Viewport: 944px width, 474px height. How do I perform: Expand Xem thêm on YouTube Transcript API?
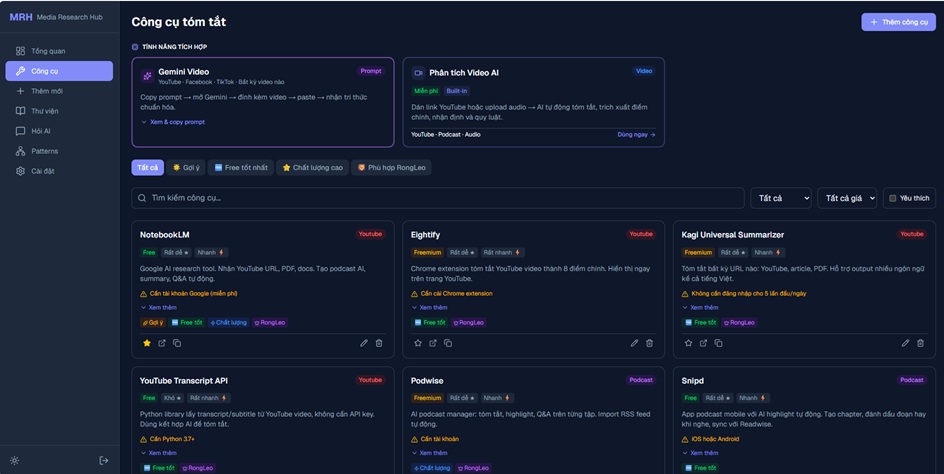159,453
